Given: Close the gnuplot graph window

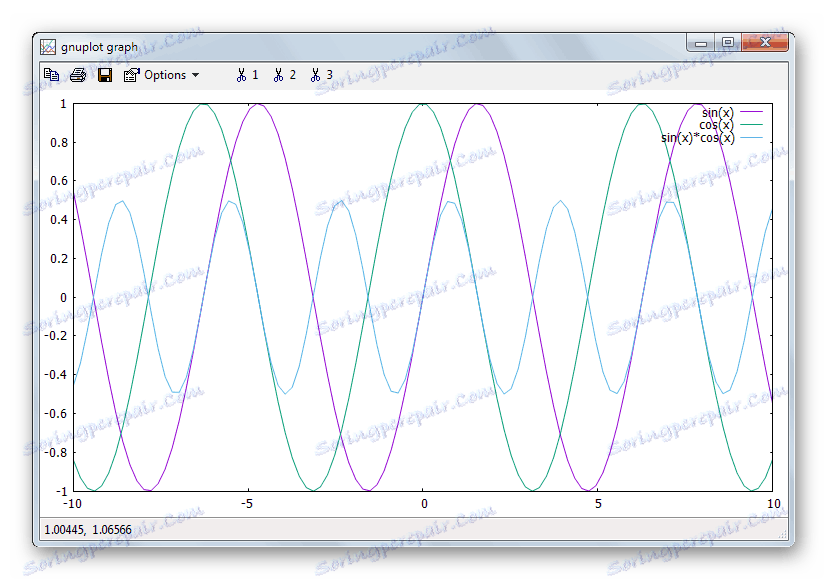Looking at the screenshot, I should (765, 42).
